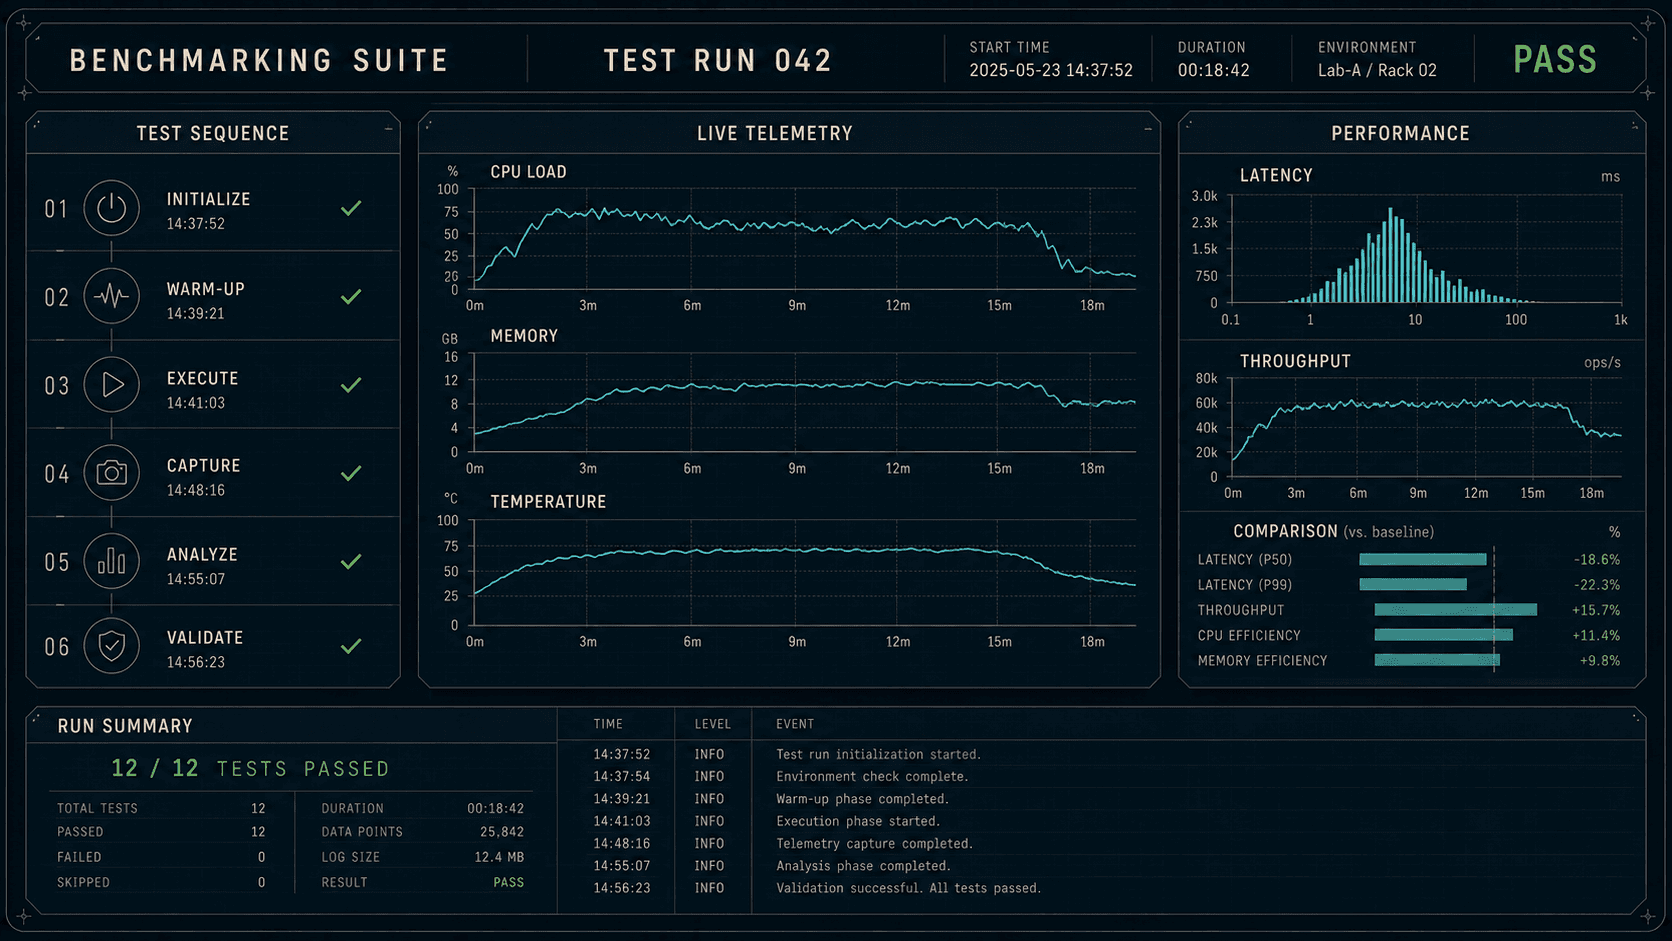
Task: Click the Latency (P99) comparison bar
Action: click(1413, 584)
